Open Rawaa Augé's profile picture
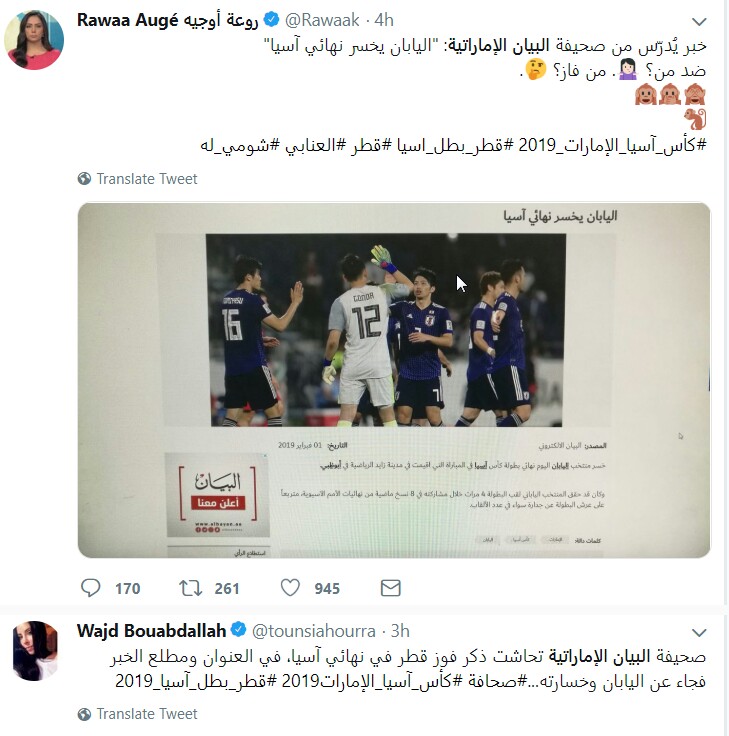729x736 pixels. (34, 40)
